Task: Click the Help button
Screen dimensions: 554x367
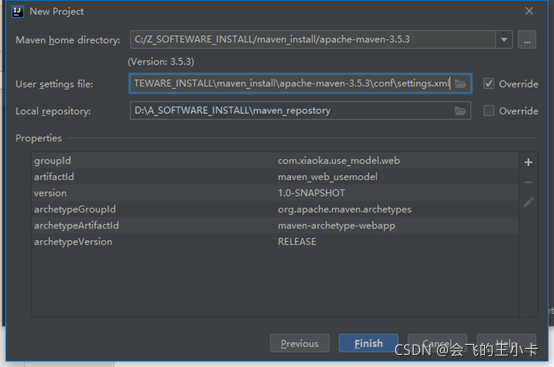Action: point(506,343)
